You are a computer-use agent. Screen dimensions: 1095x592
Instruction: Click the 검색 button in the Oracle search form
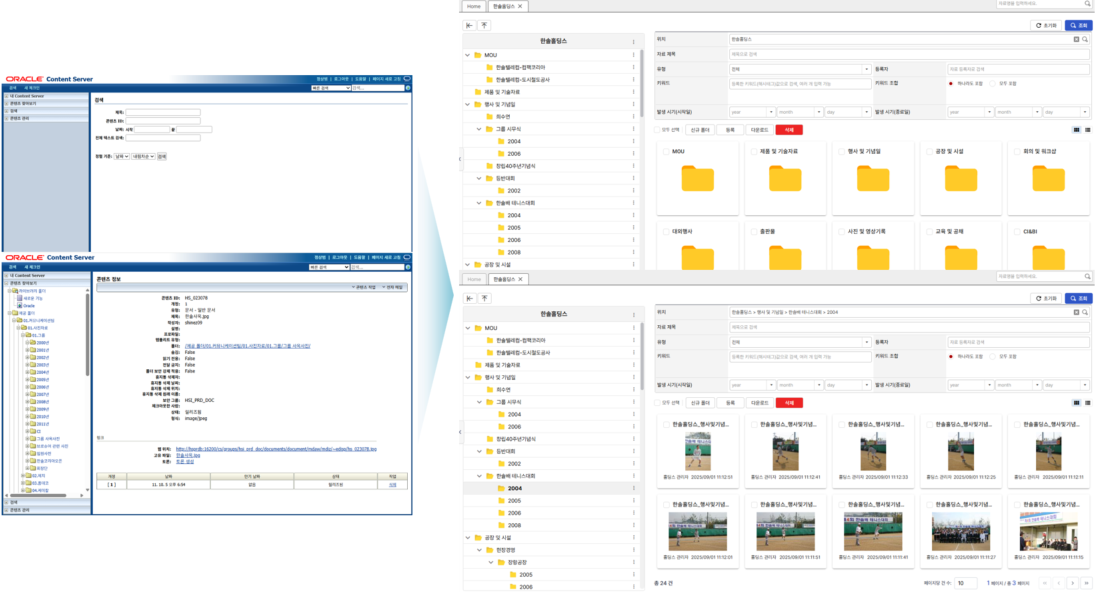click(162, 156)
